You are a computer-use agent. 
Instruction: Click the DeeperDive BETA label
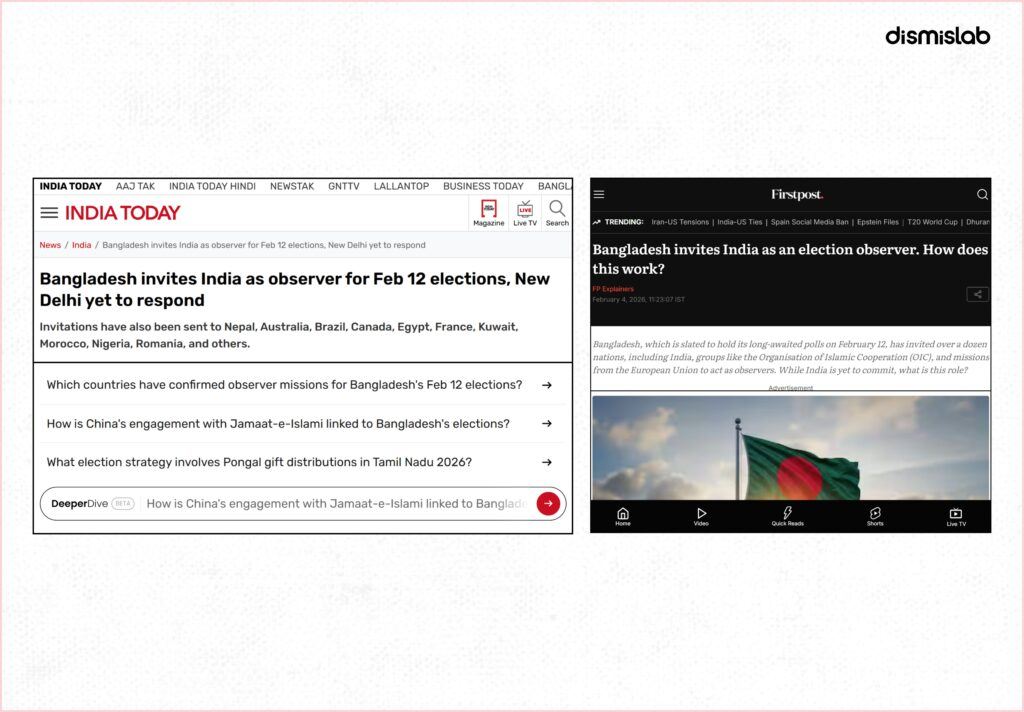(x=123, y=504)
